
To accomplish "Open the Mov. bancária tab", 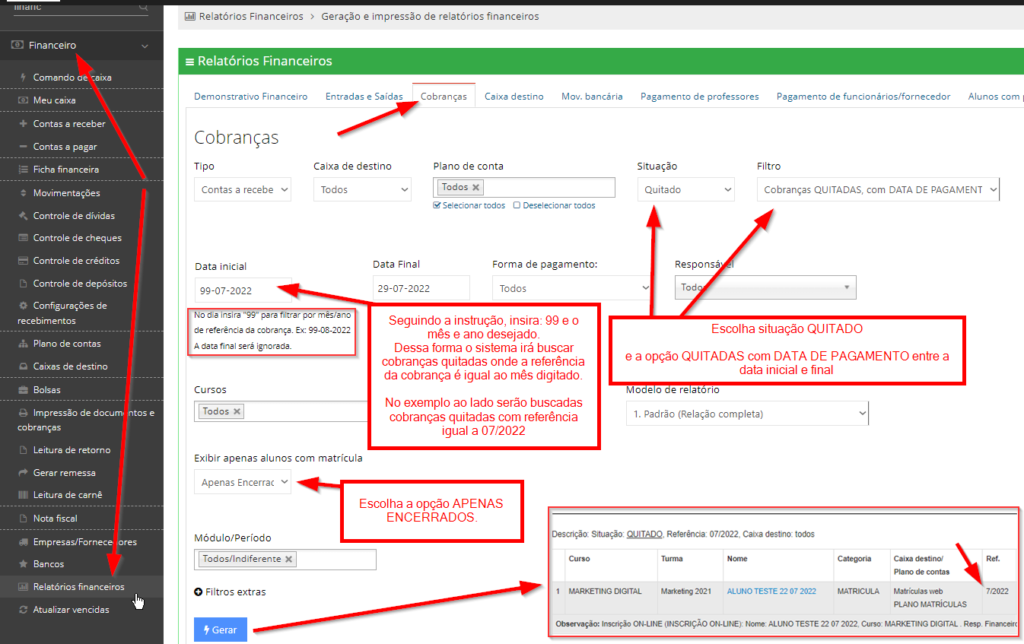I will [591, 97].
